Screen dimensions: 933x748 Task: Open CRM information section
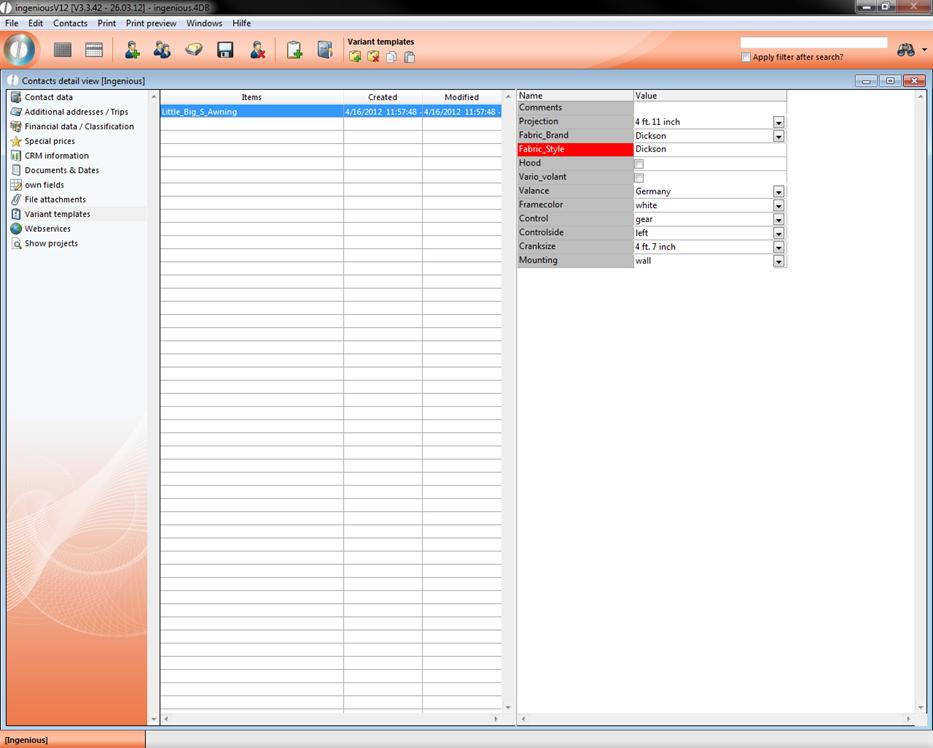56,155
